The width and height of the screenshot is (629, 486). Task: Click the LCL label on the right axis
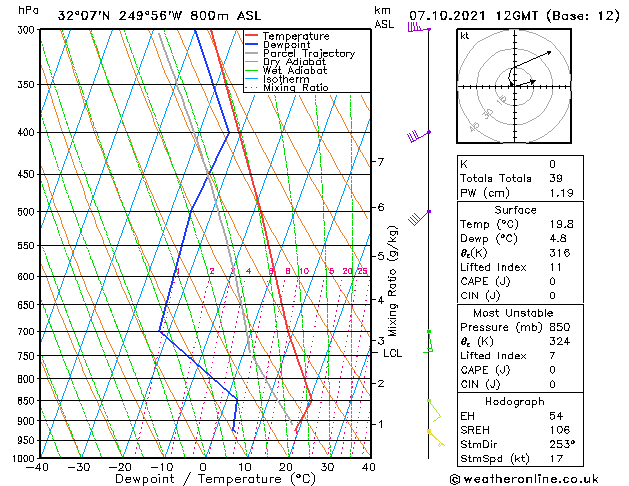click(x=392, y=353)
